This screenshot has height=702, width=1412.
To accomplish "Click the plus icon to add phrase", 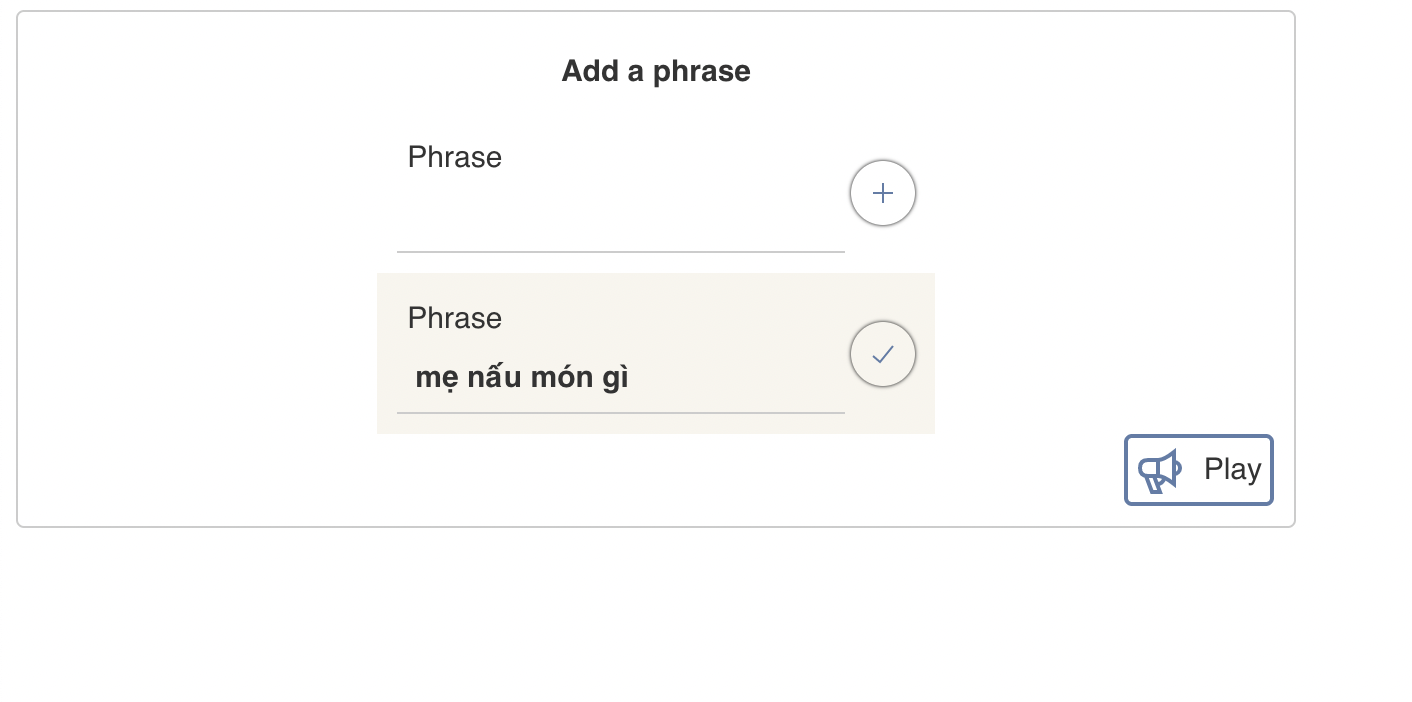I will tap(883, 193).
